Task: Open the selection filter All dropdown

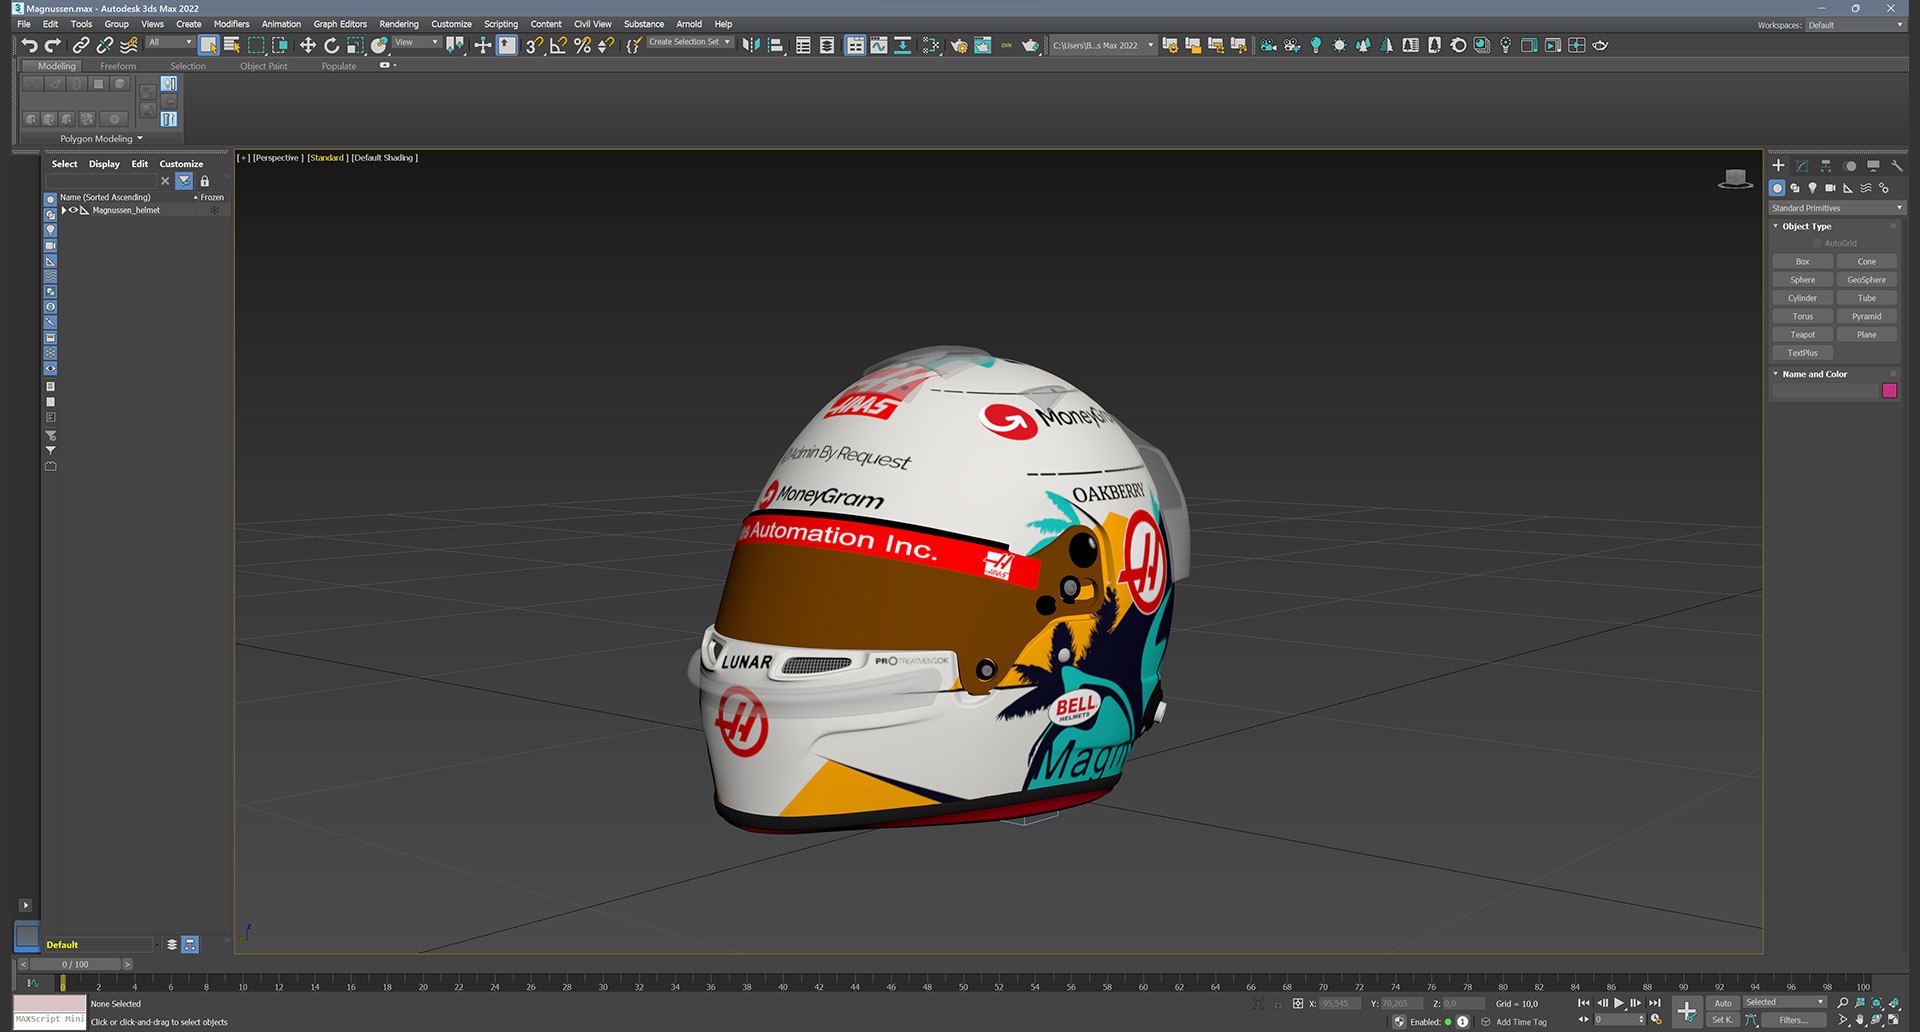Action: (x=169, y=42)
